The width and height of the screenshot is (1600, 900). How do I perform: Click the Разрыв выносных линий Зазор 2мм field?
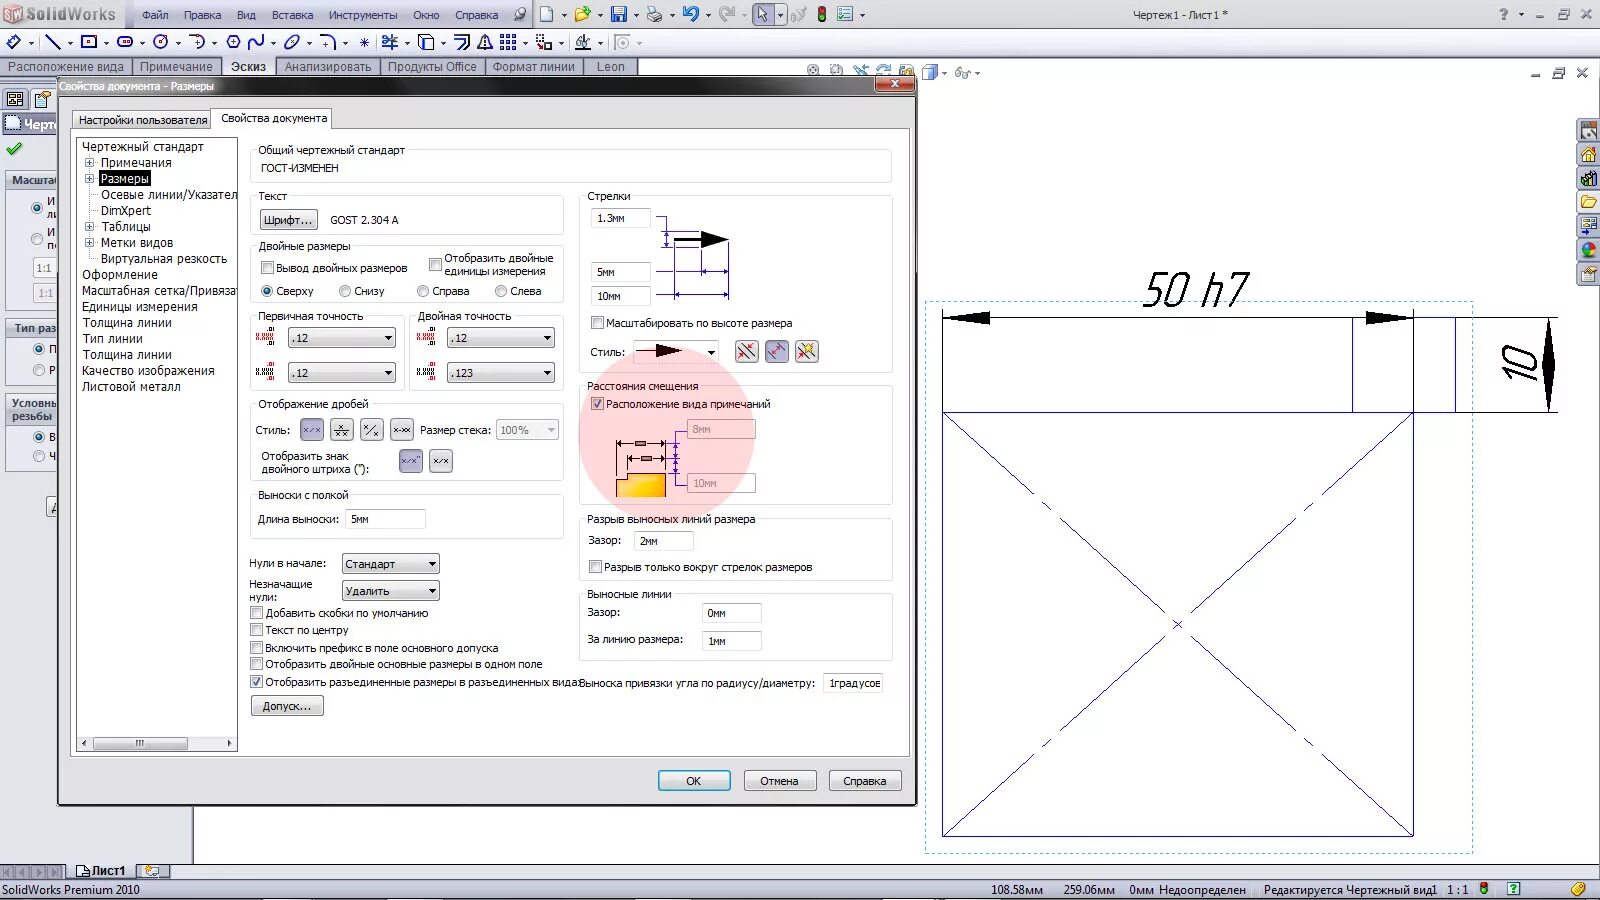click(663, 541)
